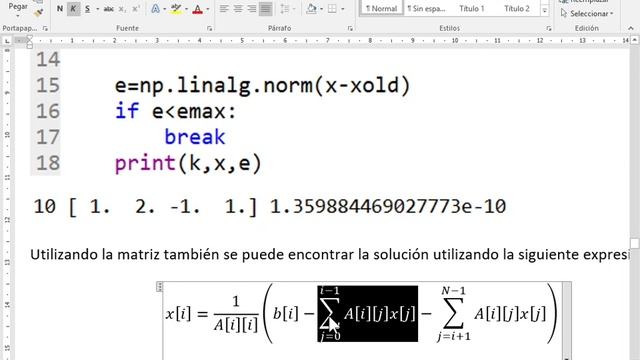This screenshot has height=360, width=640.
Task: Apply text effects (outlined A) icon
Action: [x=156, y=9]
